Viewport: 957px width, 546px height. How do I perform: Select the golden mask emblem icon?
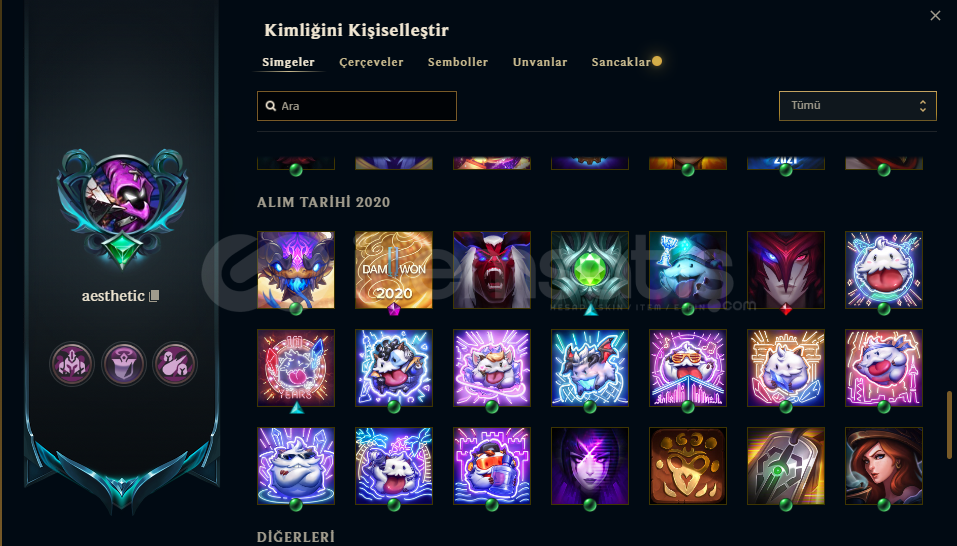(688, 466)
